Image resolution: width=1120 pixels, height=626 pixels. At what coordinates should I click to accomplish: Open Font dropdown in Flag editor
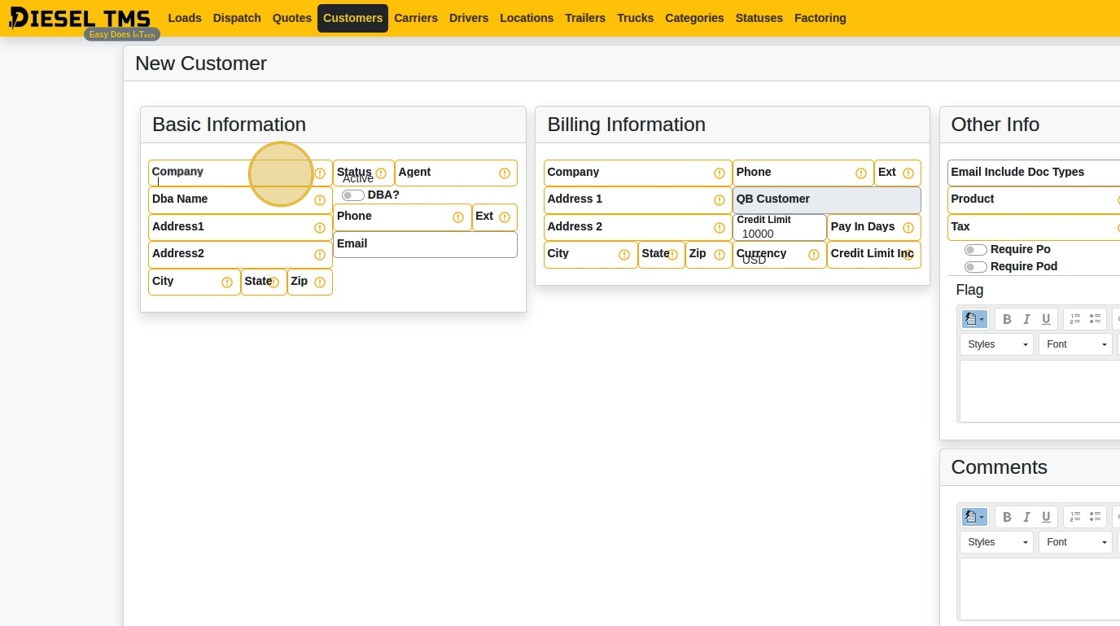pos(1075,345)
